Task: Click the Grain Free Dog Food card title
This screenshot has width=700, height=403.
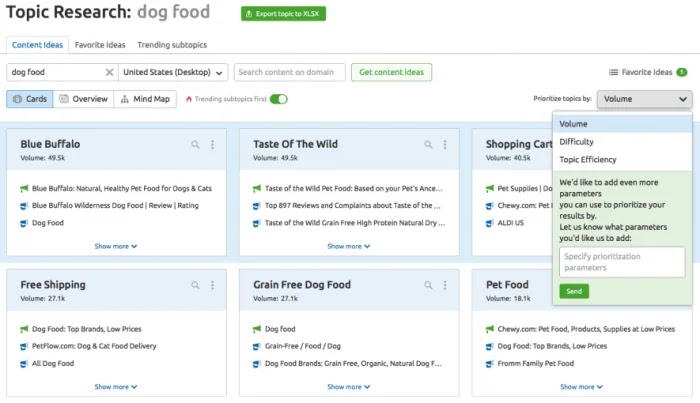Action: tap(302, 285)
